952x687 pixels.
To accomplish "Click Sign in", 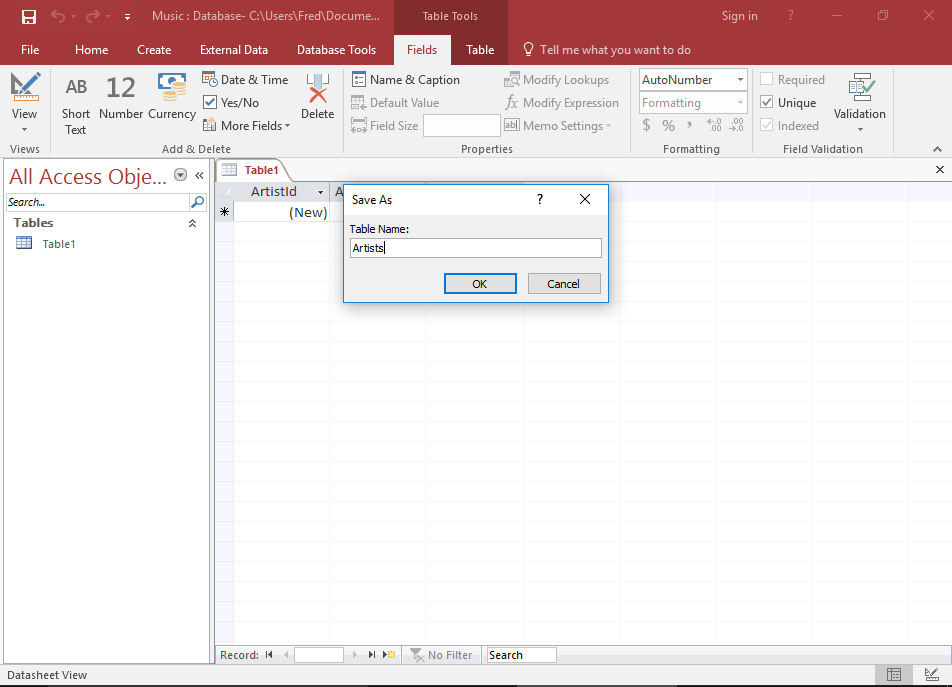I will (x=739, y=16).
